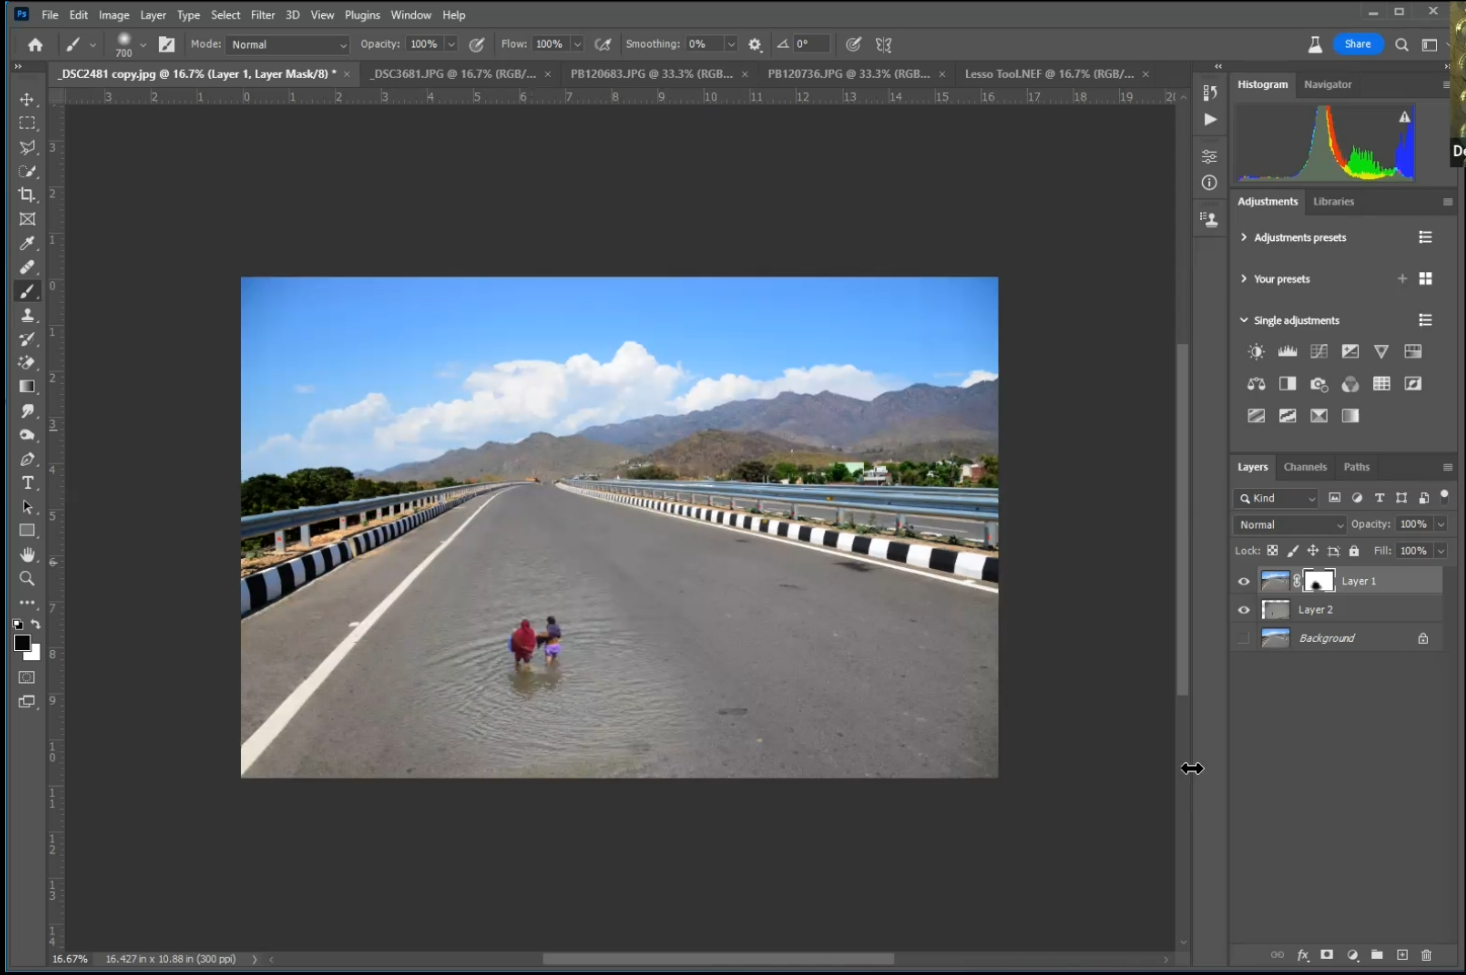Activate the Hand tool

[x=27, y=555]
